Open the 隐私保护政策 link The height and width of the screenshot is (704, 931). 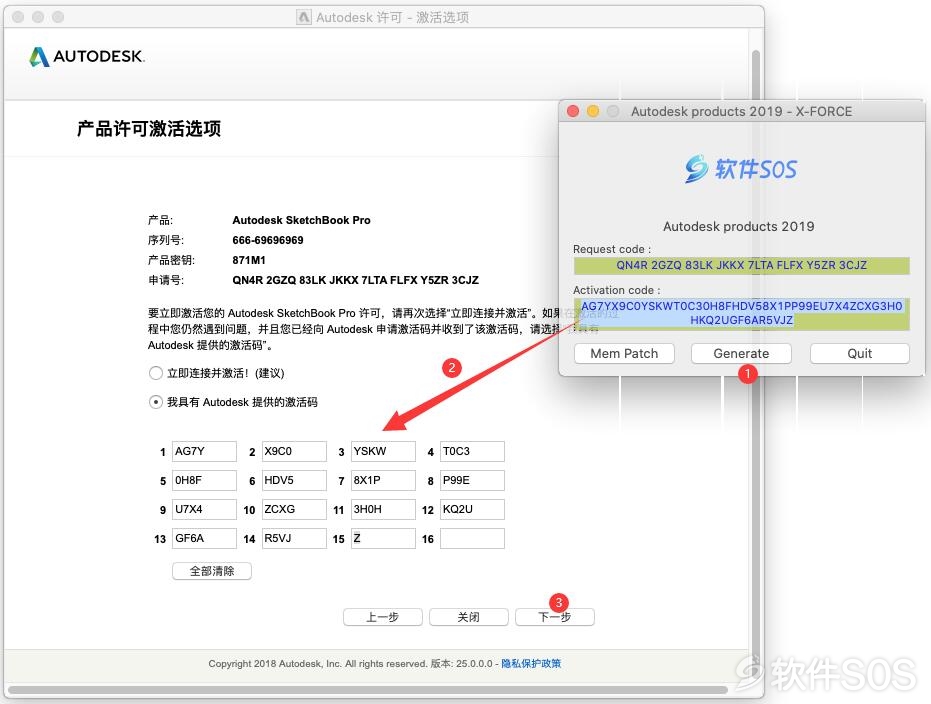(x=531, y=664)
